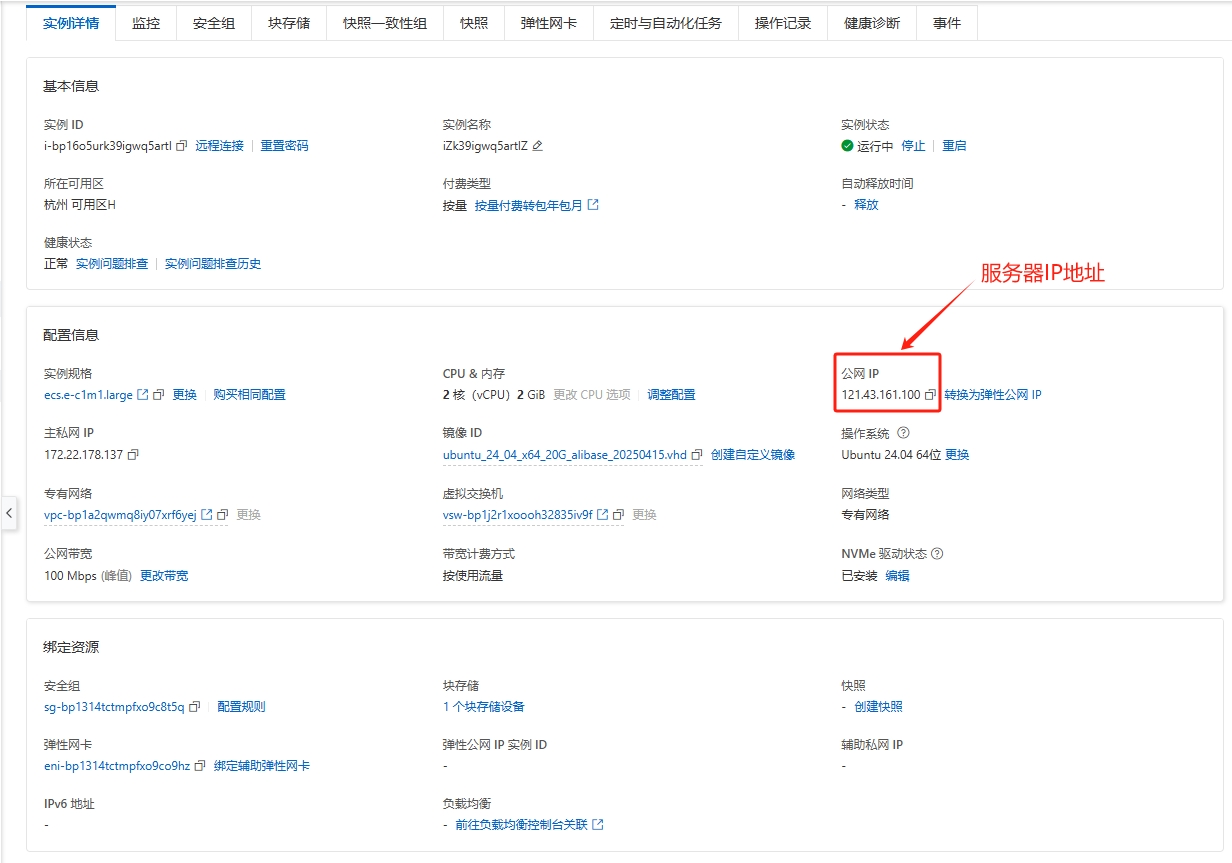
Task: Click 重置密码 to reset password
Action: point(284,146)
